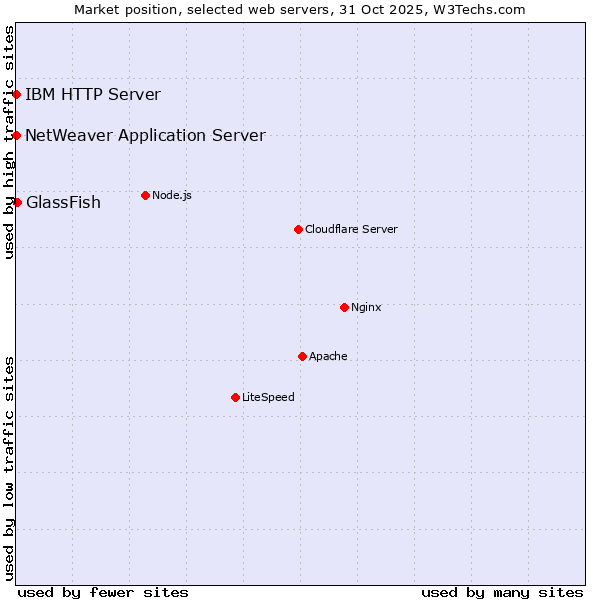Click the 'used by many sites' axis label
Image resolution: width=600 pixels, height=600 pixels.
pyautogui.click(x=502, y=592)
